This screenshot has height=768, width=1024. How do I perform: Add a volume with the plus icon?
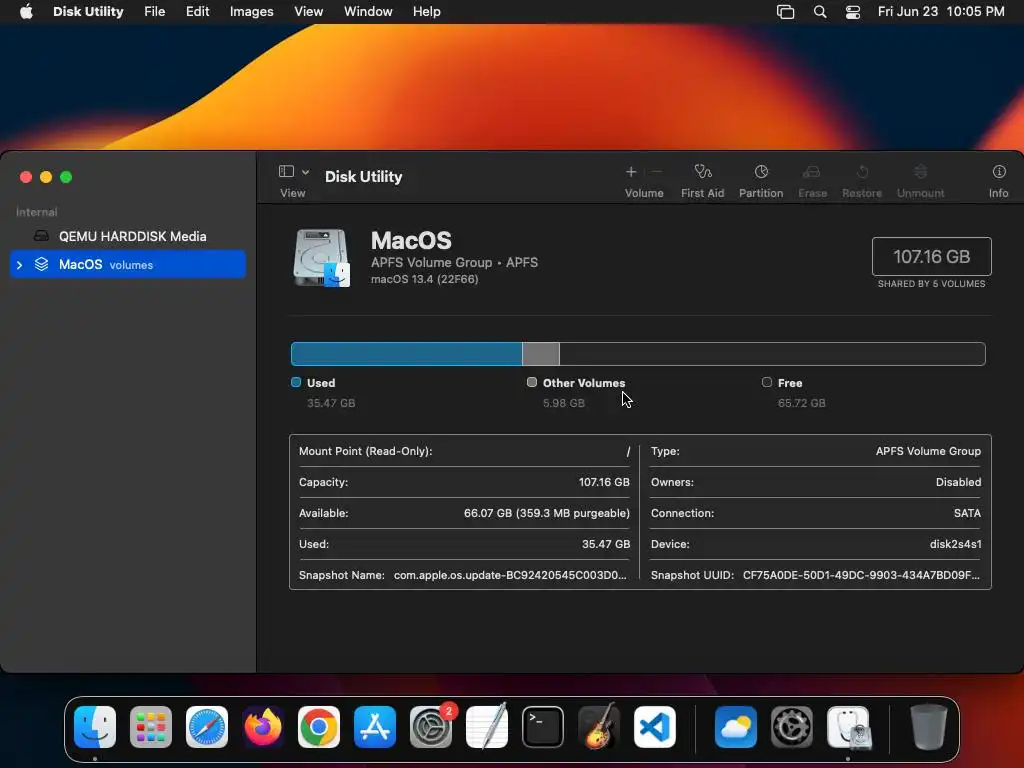(x=631, y=172)
